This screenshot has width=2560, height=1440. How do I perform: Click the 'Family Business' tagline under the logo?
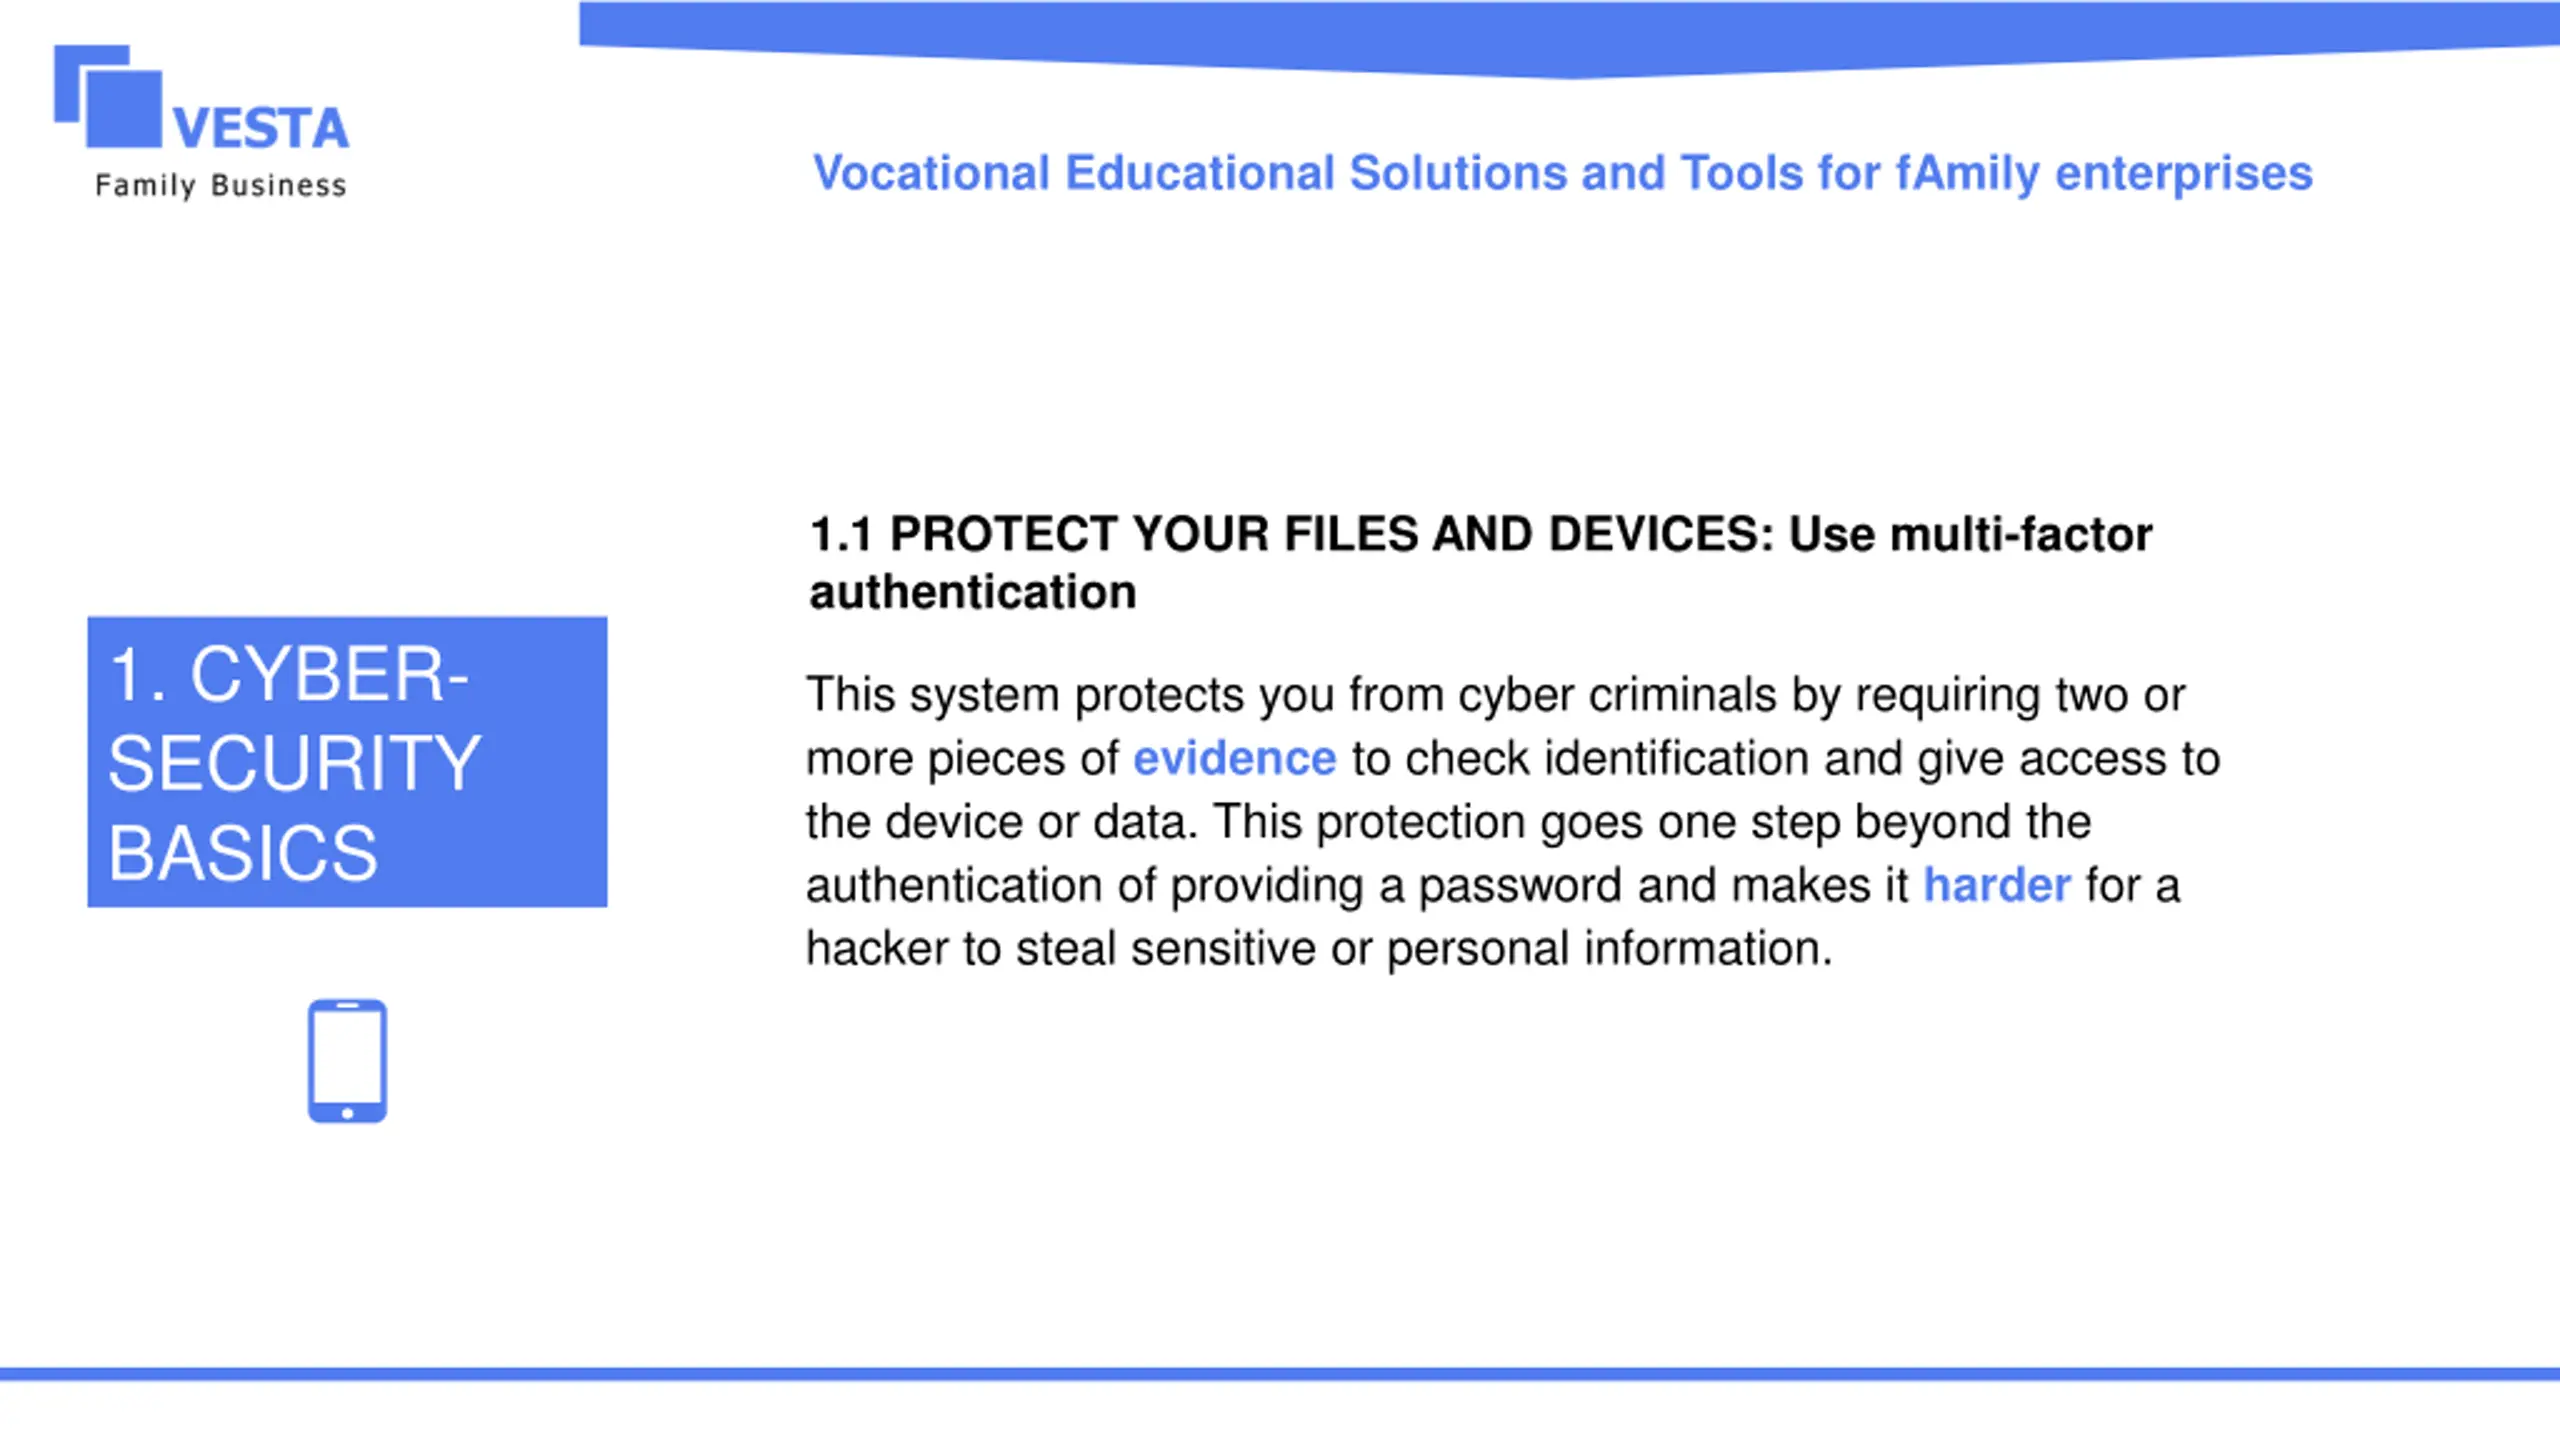[x=221, y=186]
